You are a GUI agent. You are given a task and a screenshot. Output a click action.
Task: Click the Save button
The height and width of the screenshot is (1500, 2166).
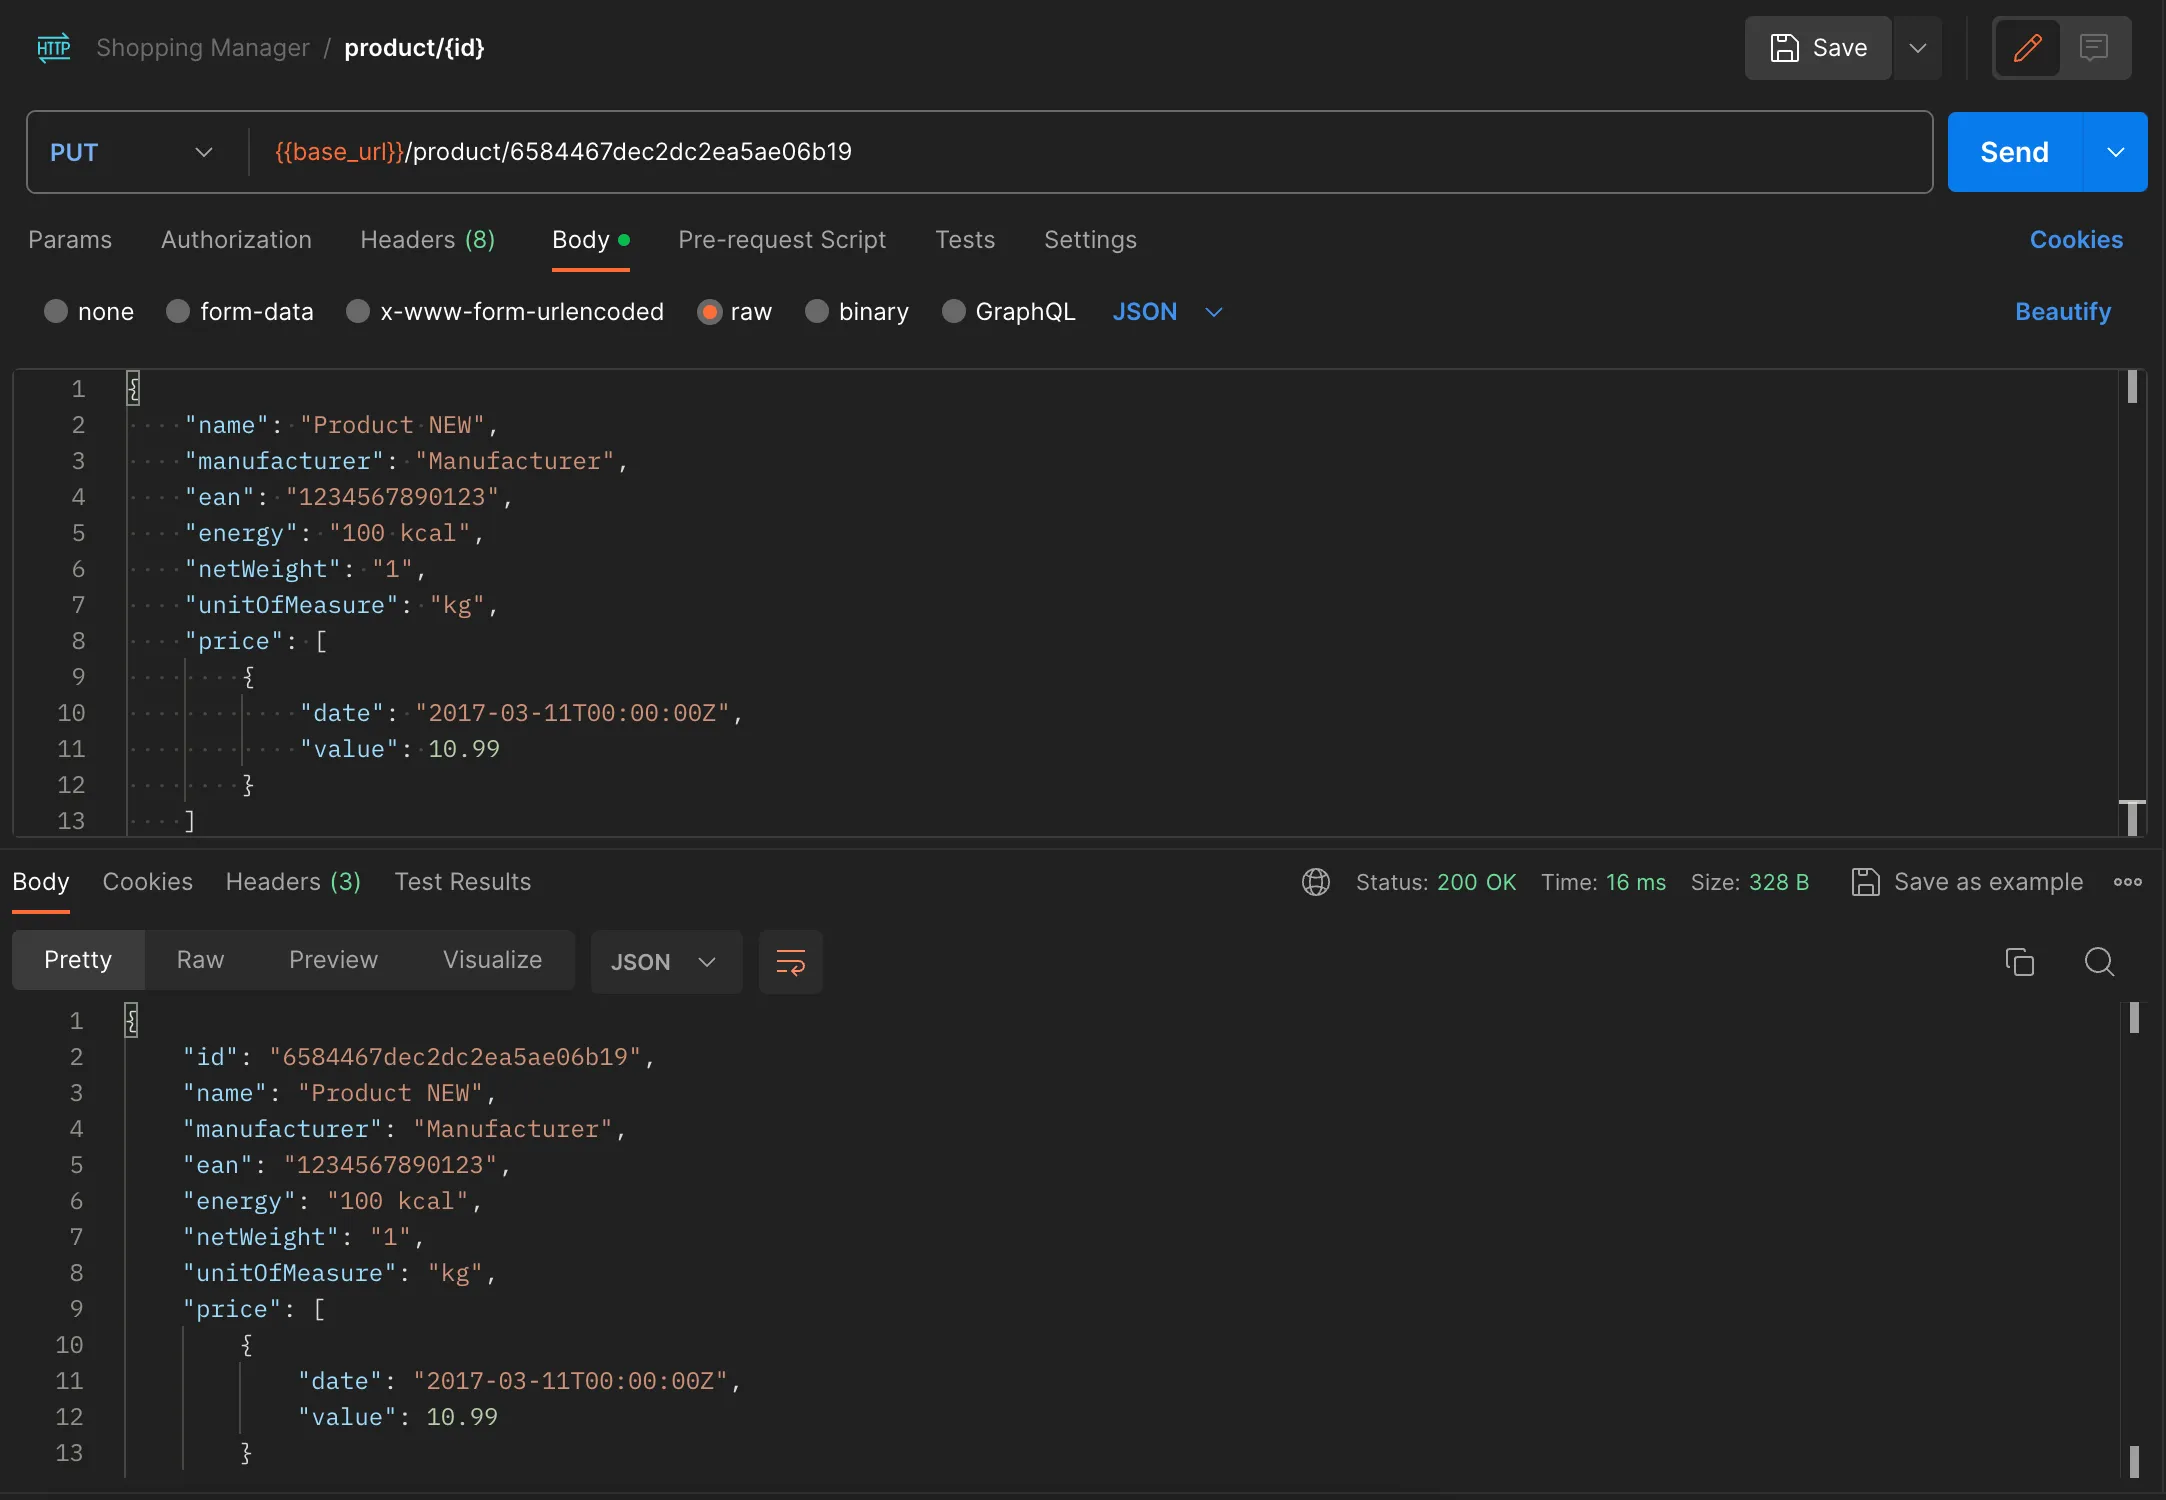click(1818, 48)
